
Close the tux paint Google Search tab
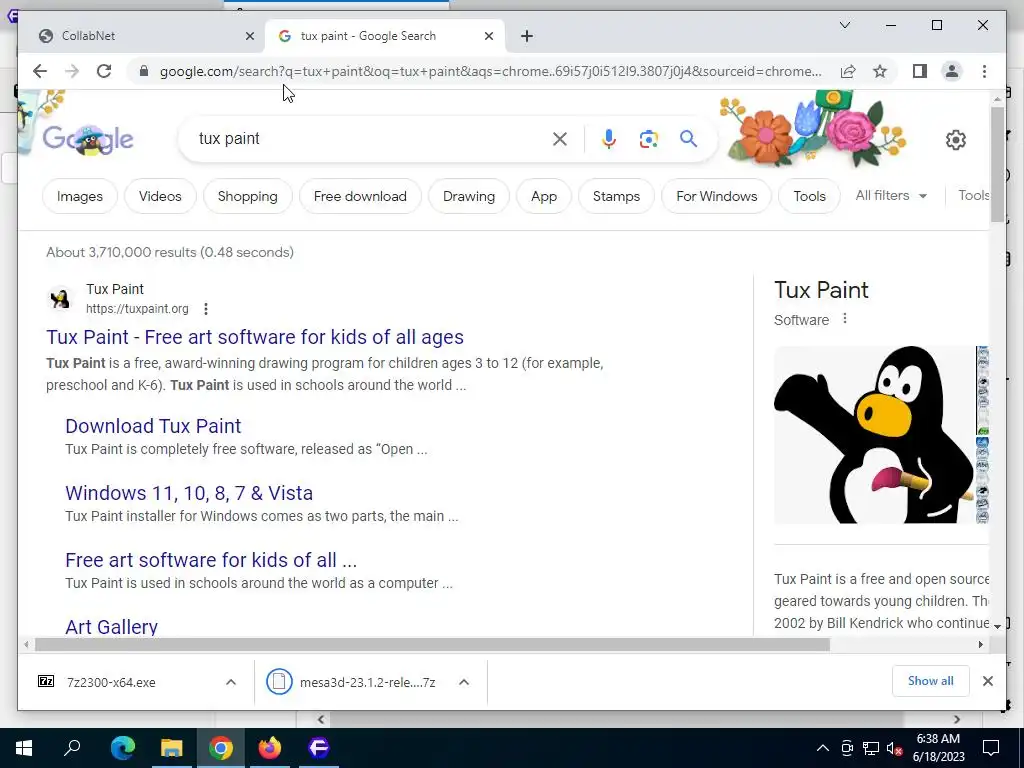[x=488, y=36]
